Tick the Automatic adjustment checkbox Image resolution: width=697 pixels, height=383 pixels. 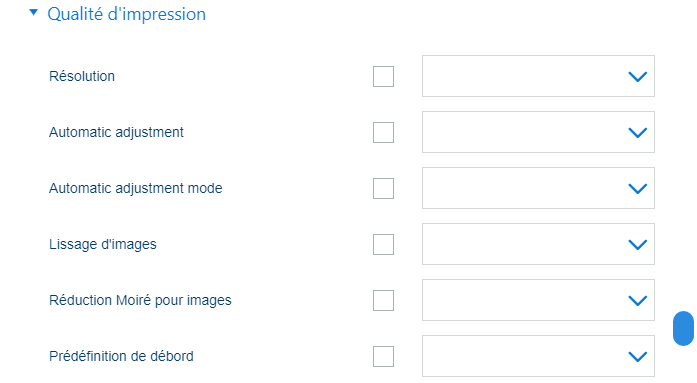point(383,132)
